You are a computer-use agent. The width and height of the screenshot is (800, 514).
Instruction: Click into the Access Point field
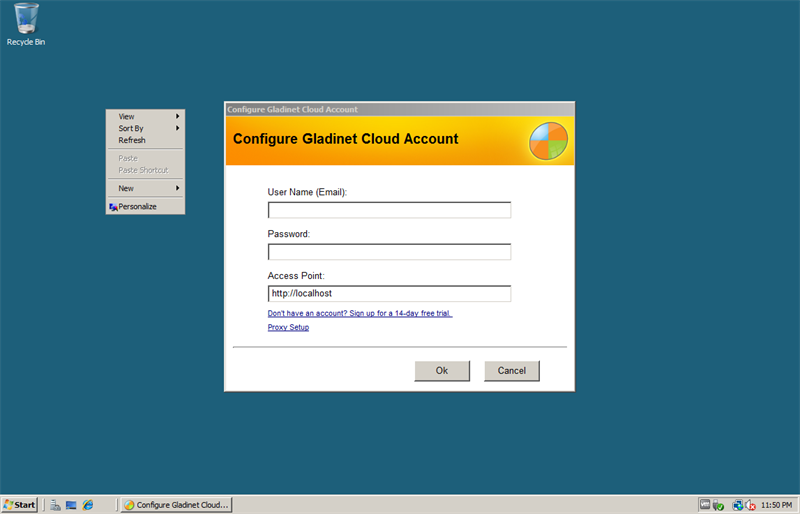coord(389,293)
